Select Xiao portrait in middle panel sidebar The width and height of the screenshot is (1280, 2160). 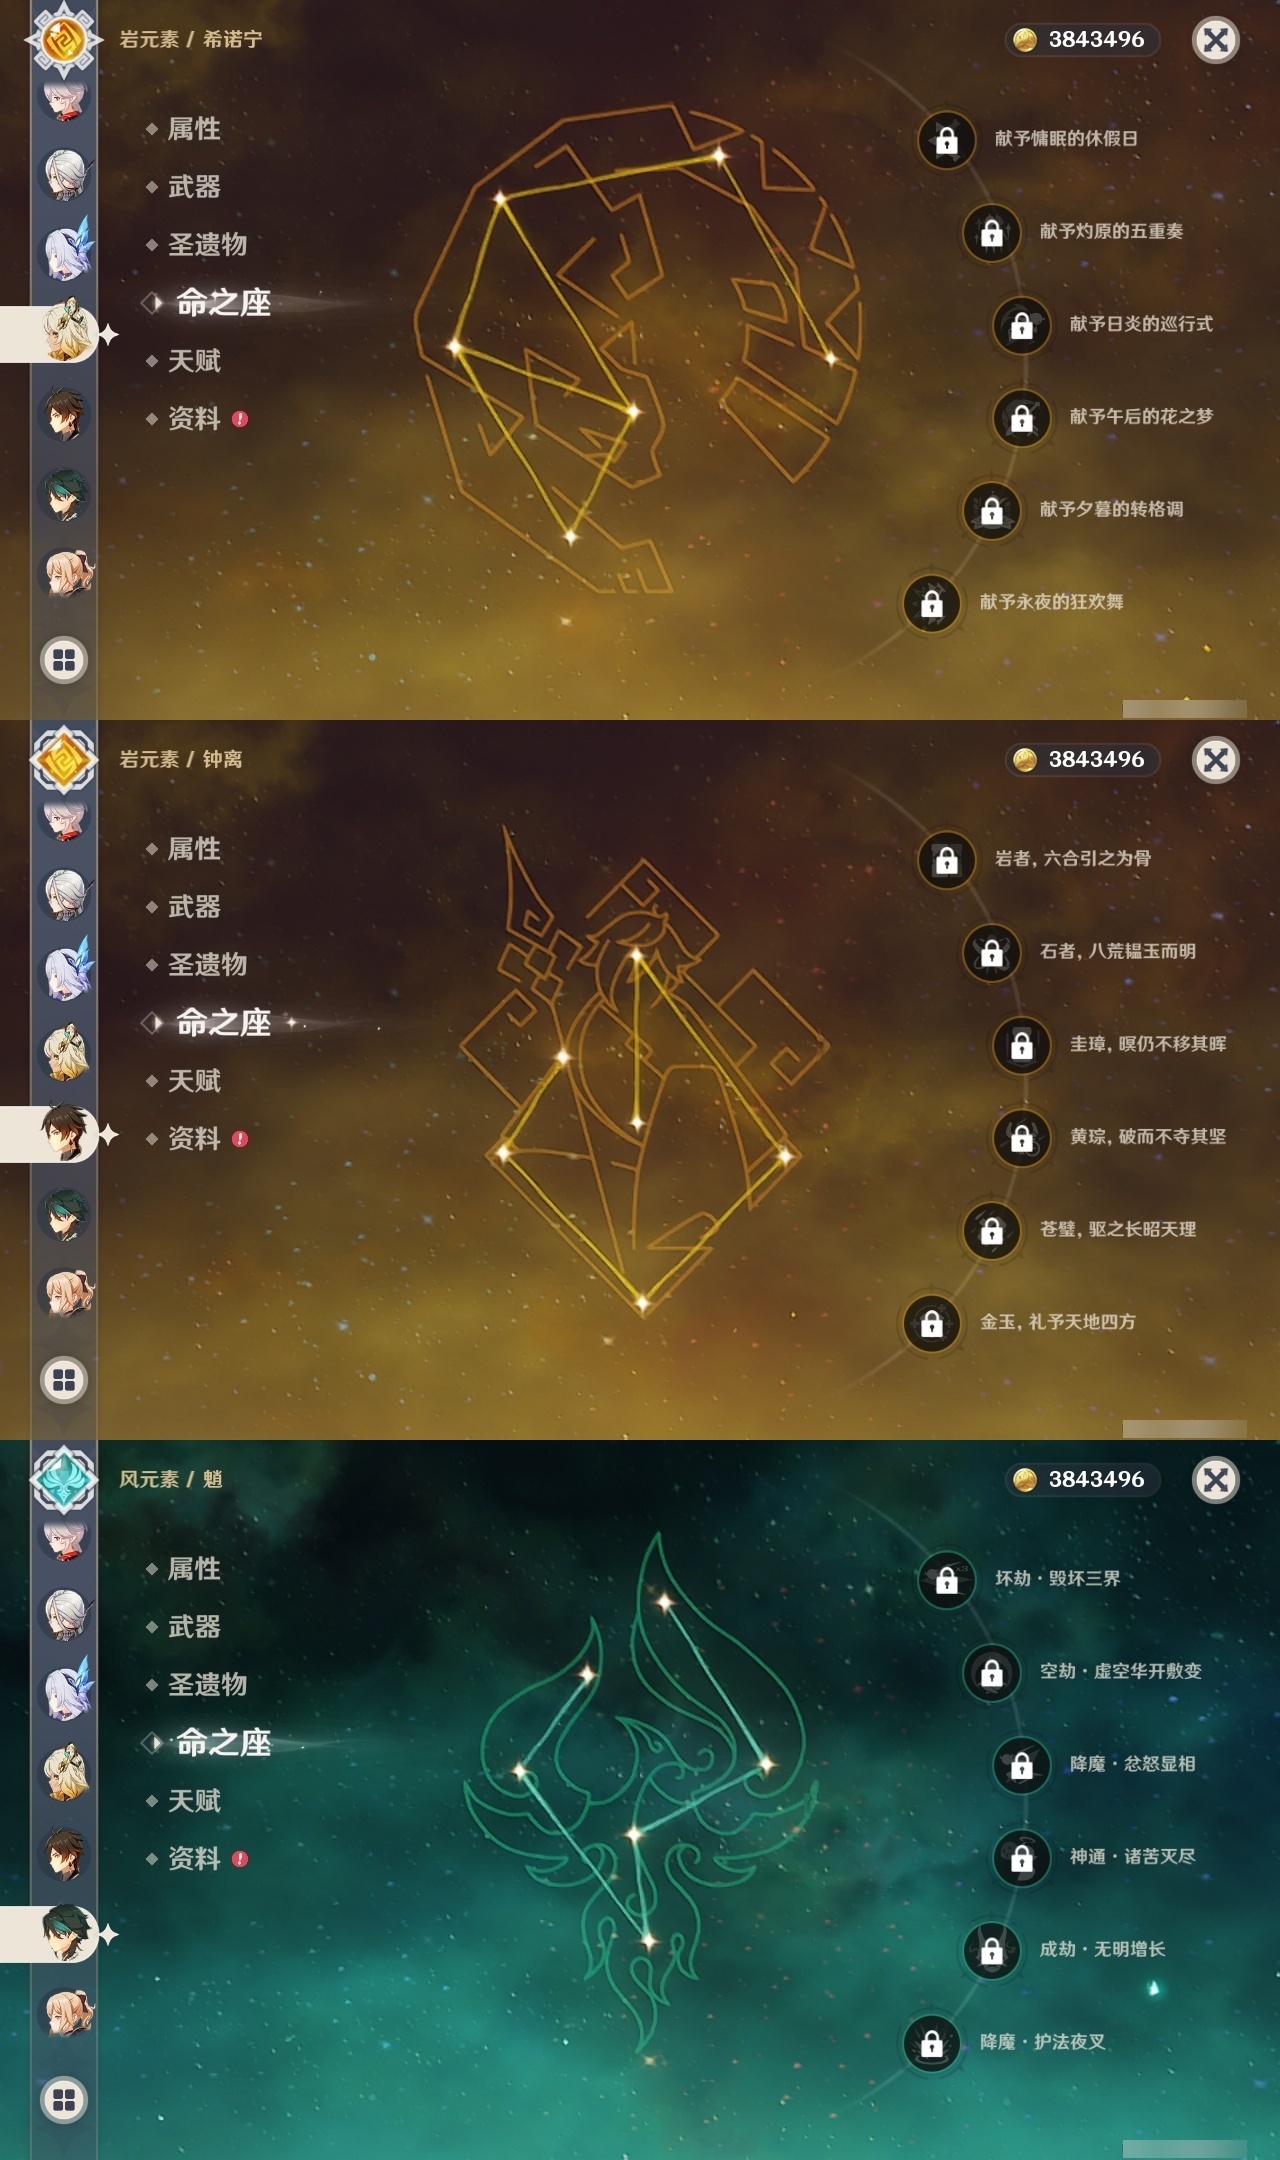coord(66,1213)
